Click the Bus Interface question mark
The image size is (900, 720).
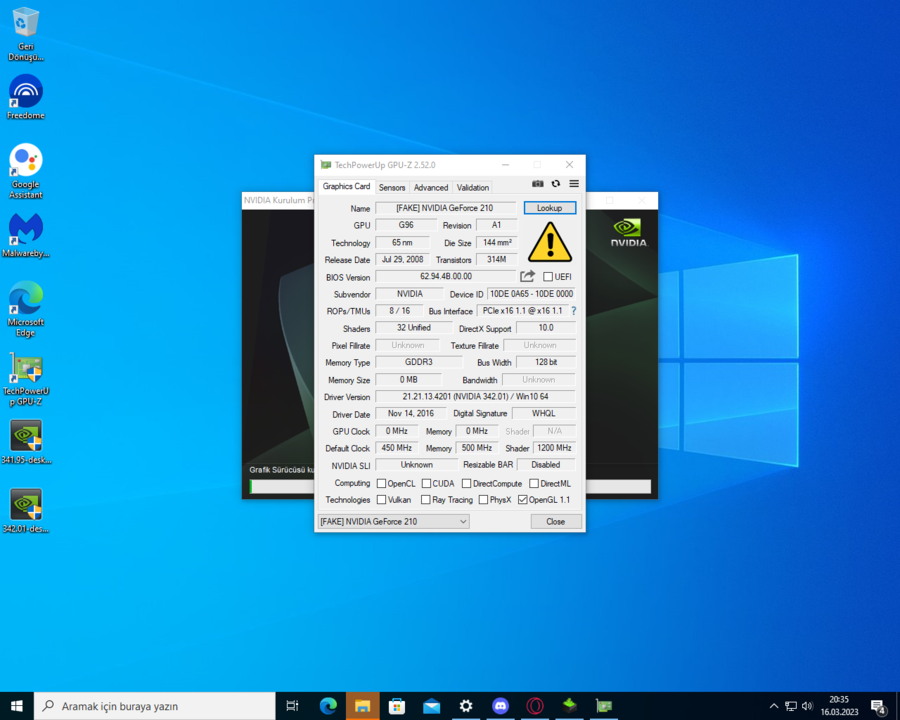click(x=573, y=311)
